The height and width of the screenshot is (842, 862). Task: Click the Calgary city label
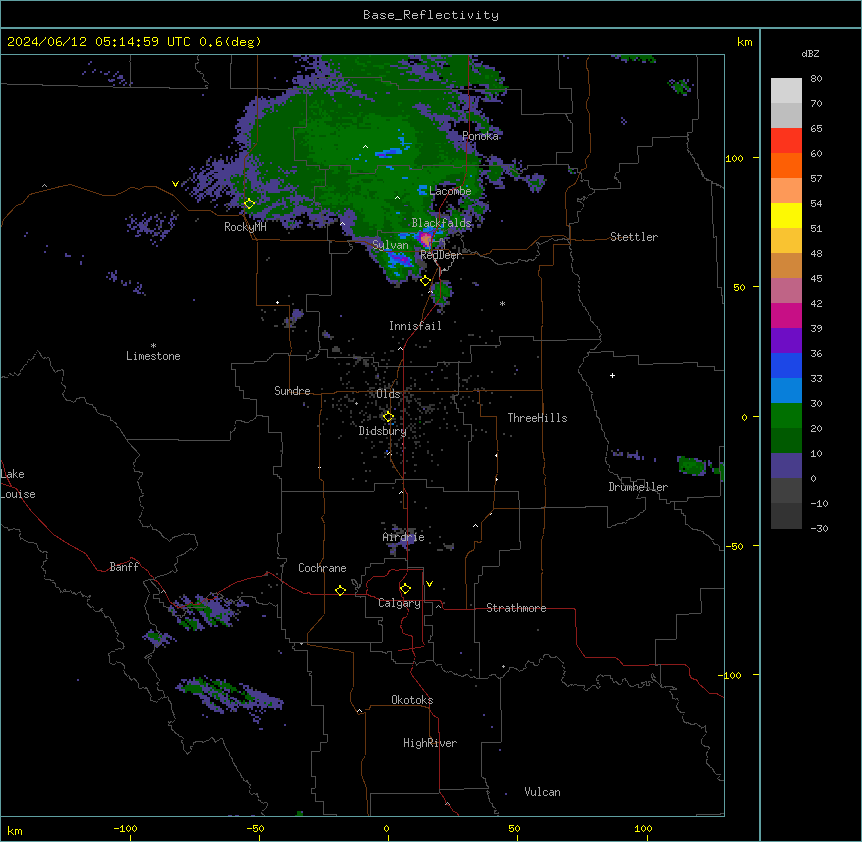pos(399,603)
